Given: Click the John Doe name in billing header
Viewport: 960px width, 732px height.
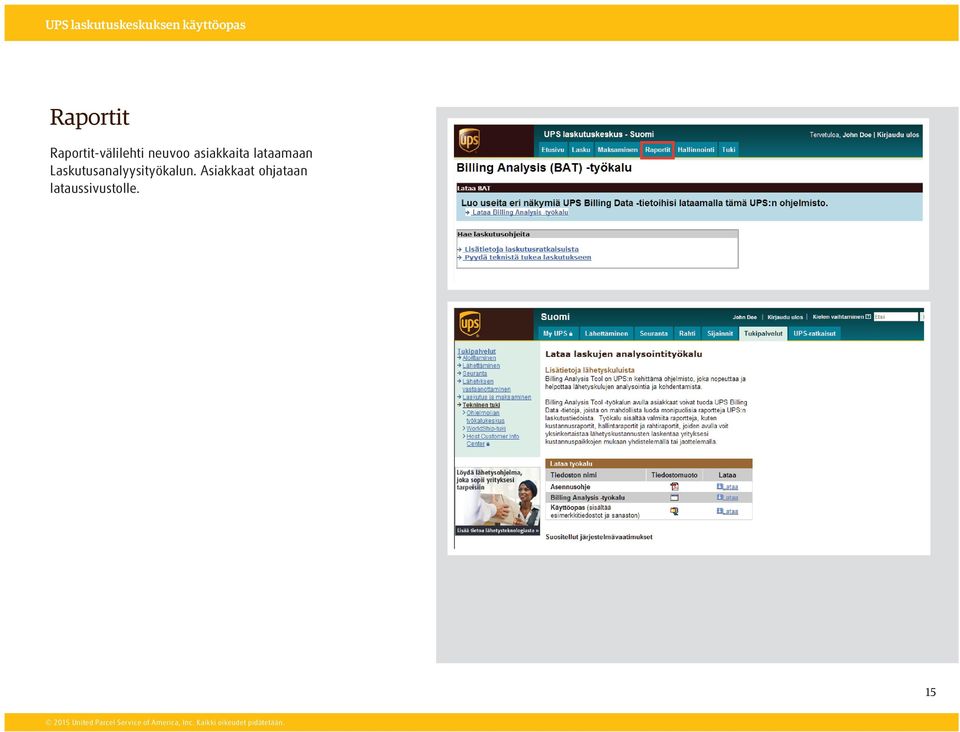Looking at the screenshot, I should 857,135.
